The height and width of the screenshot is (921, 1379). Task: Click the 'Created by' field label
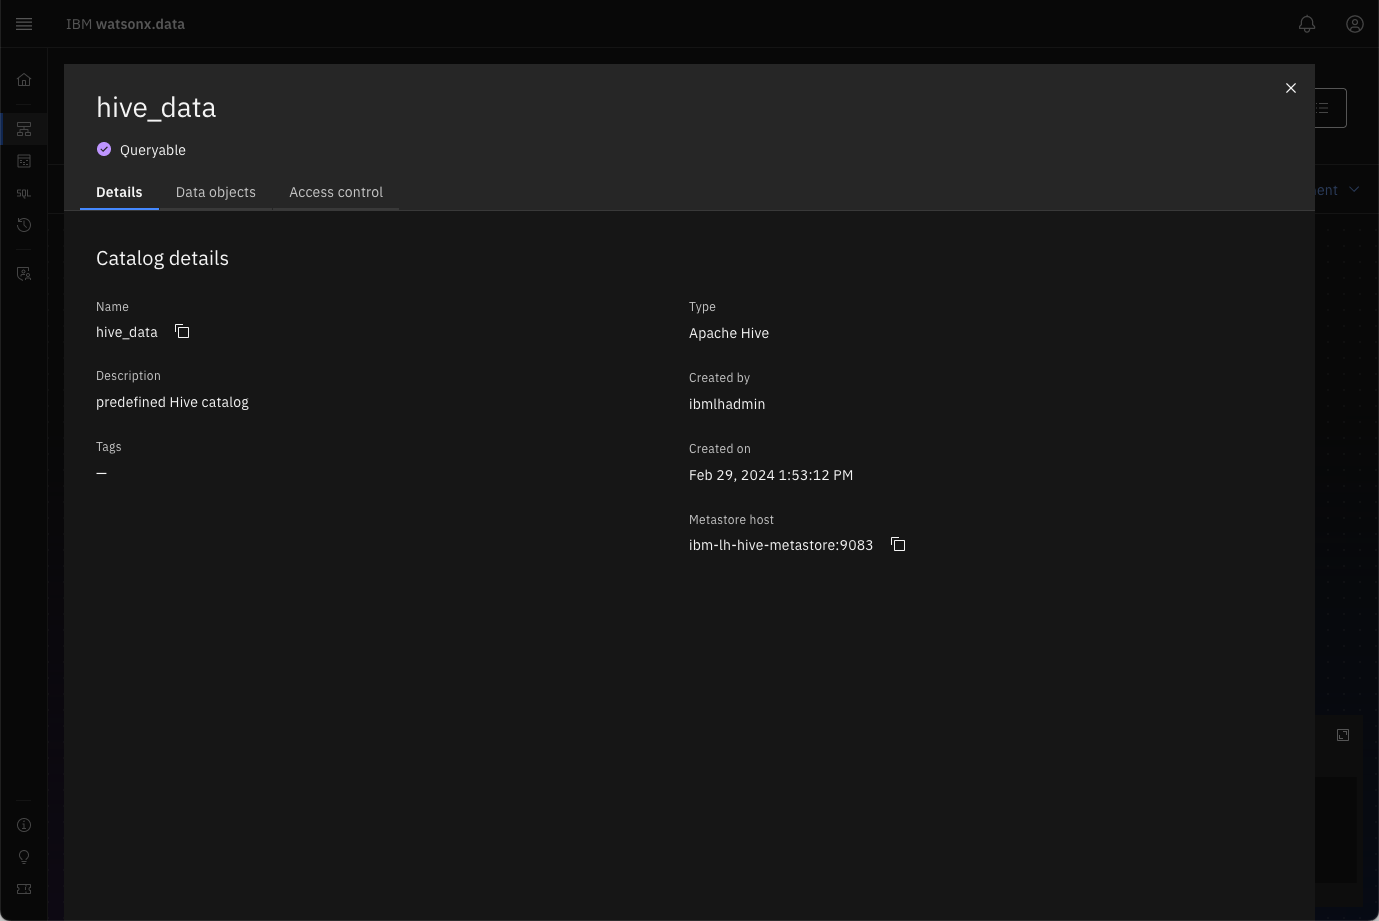coord(719,377)
